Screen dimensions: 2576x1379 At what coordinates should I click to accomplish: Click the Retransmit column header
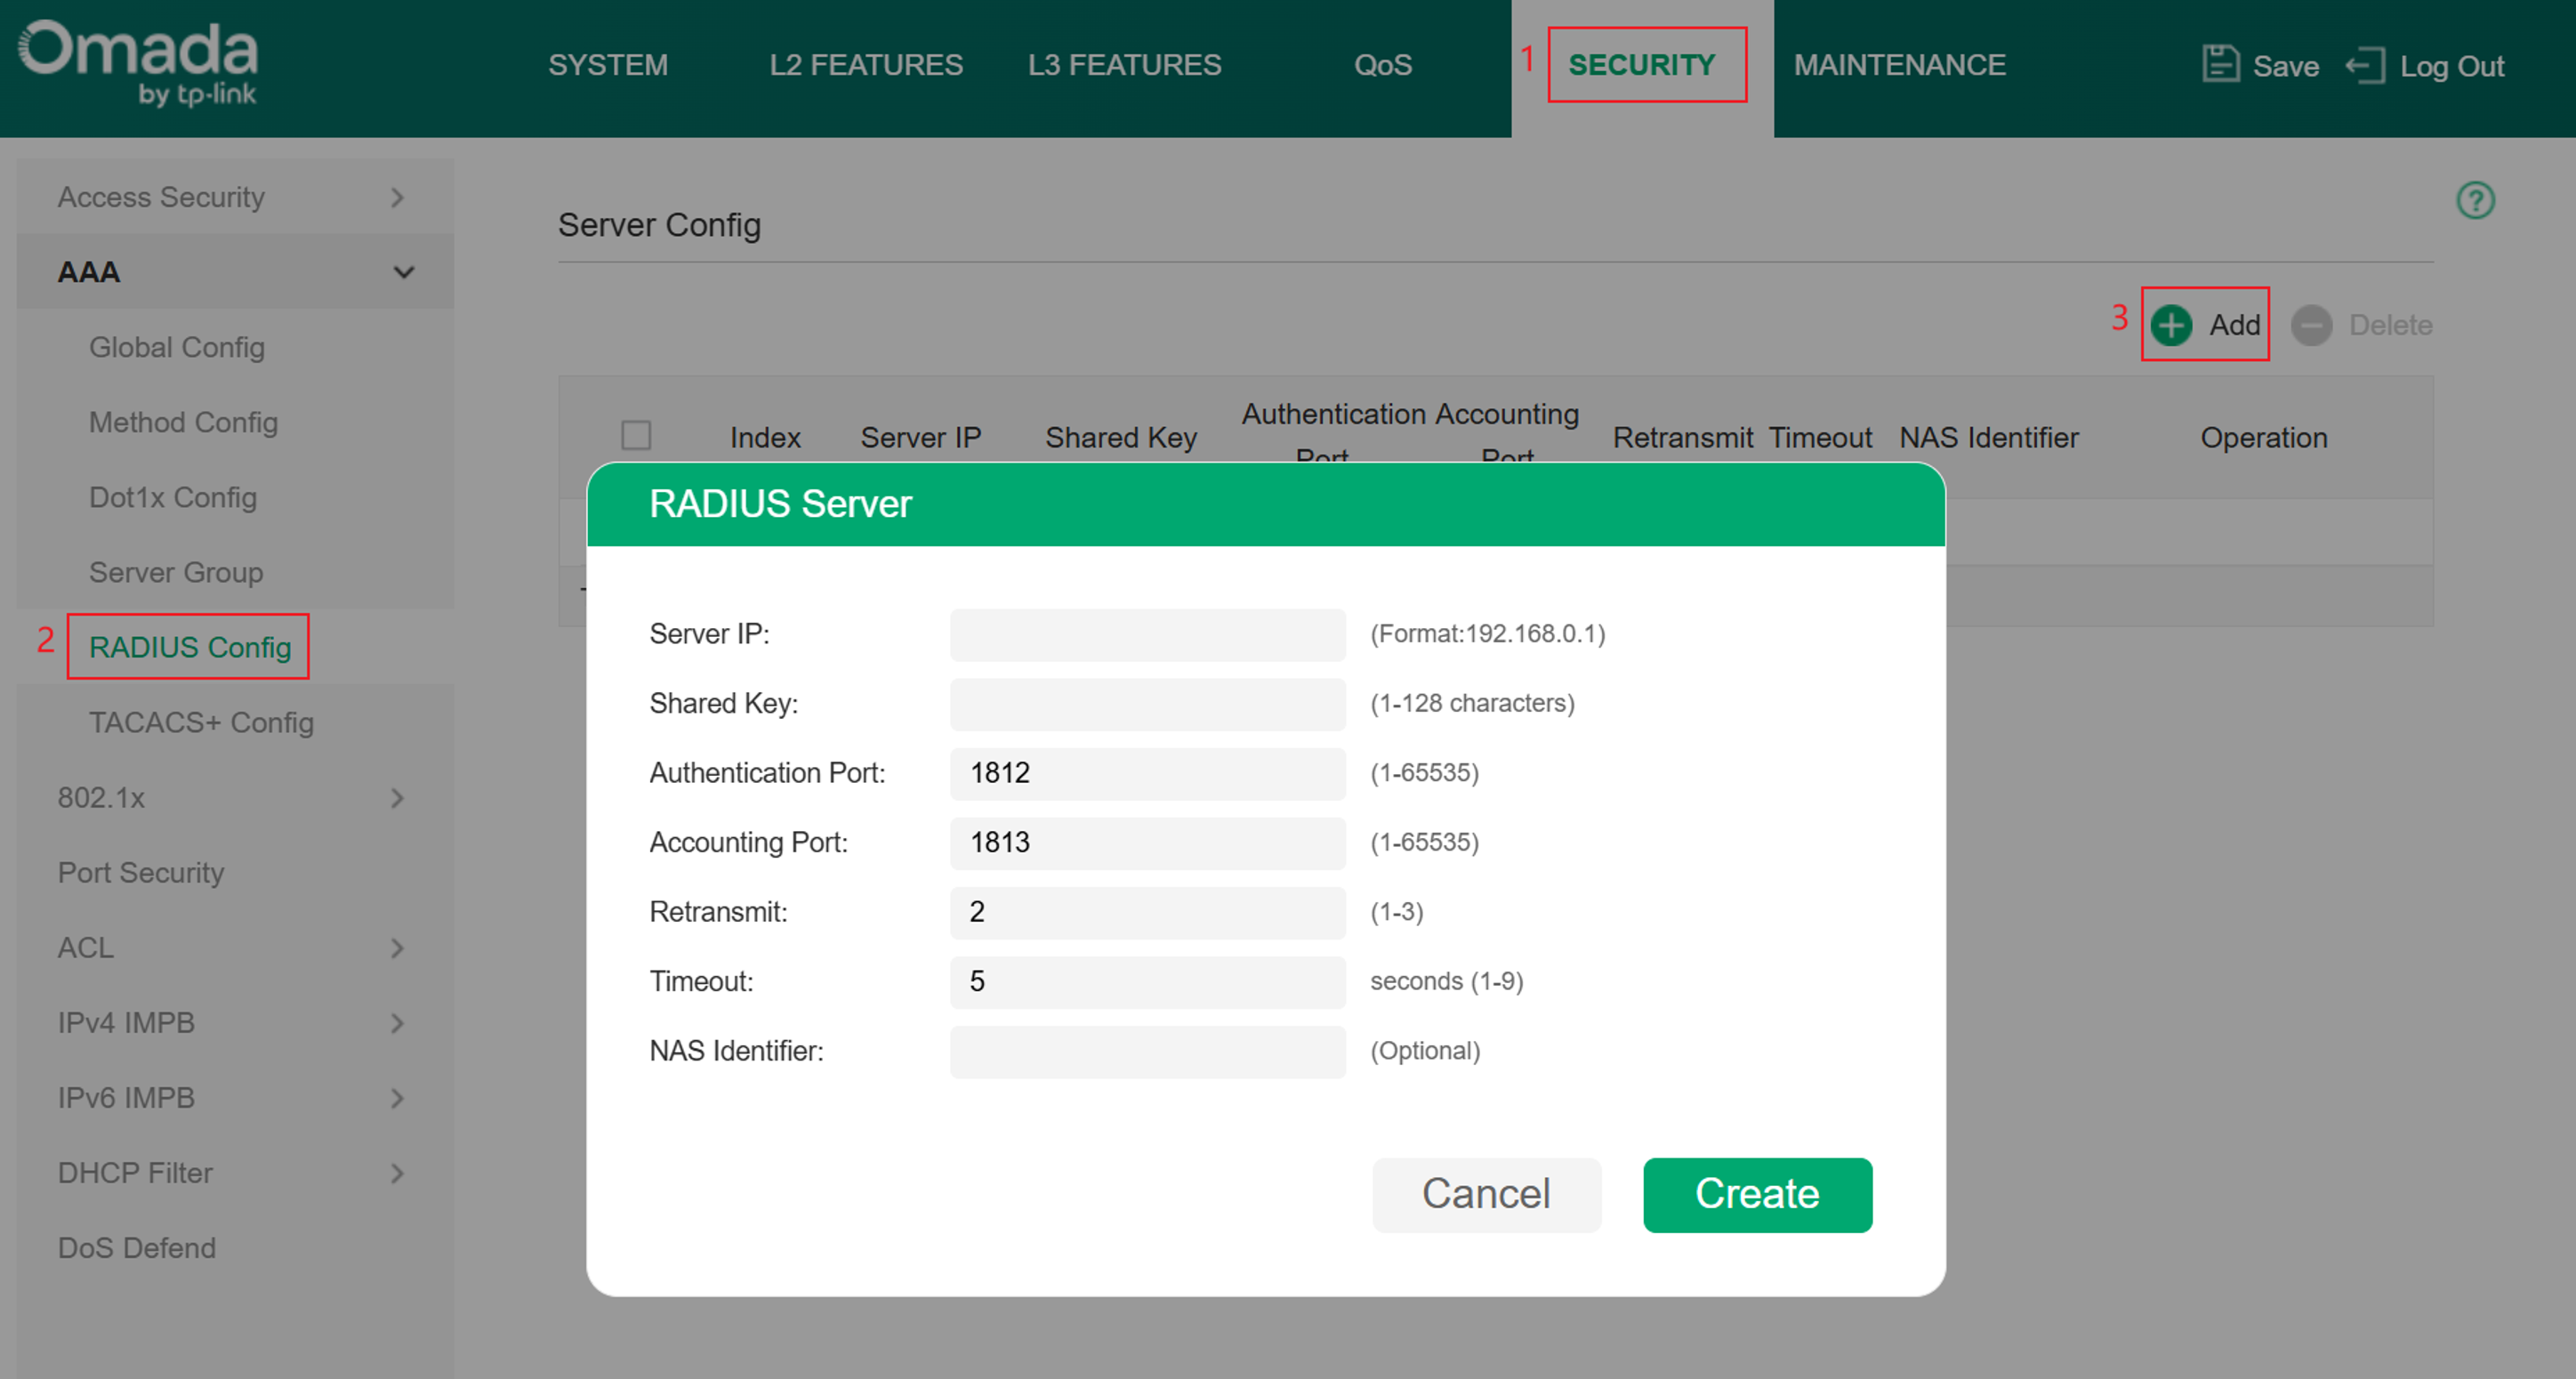(1683, 437)
